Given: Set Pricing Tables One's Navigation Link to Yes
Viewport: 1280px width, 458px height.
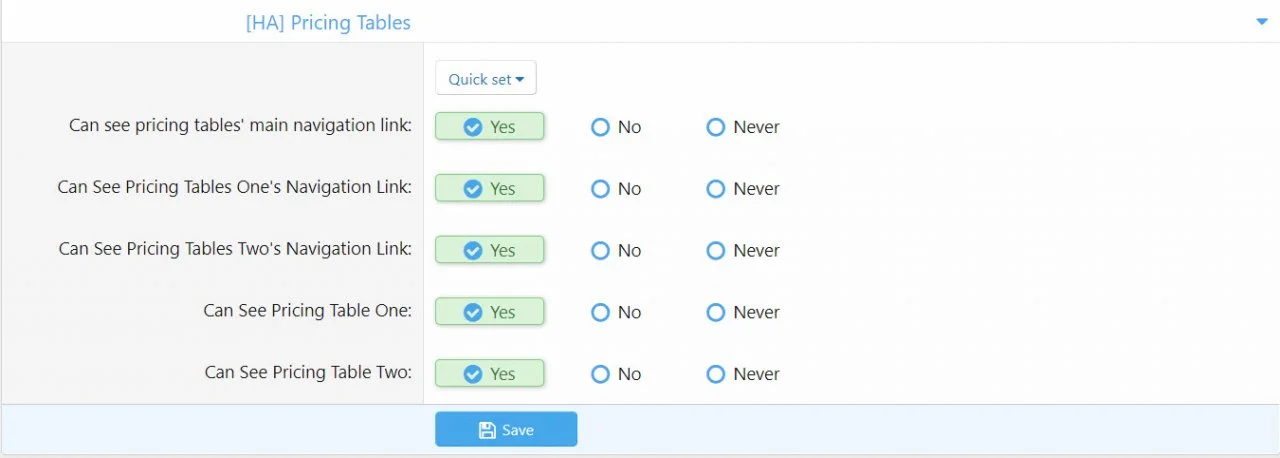Looking at the screenshot, I should pyautogui.click(x=490, y=189).
